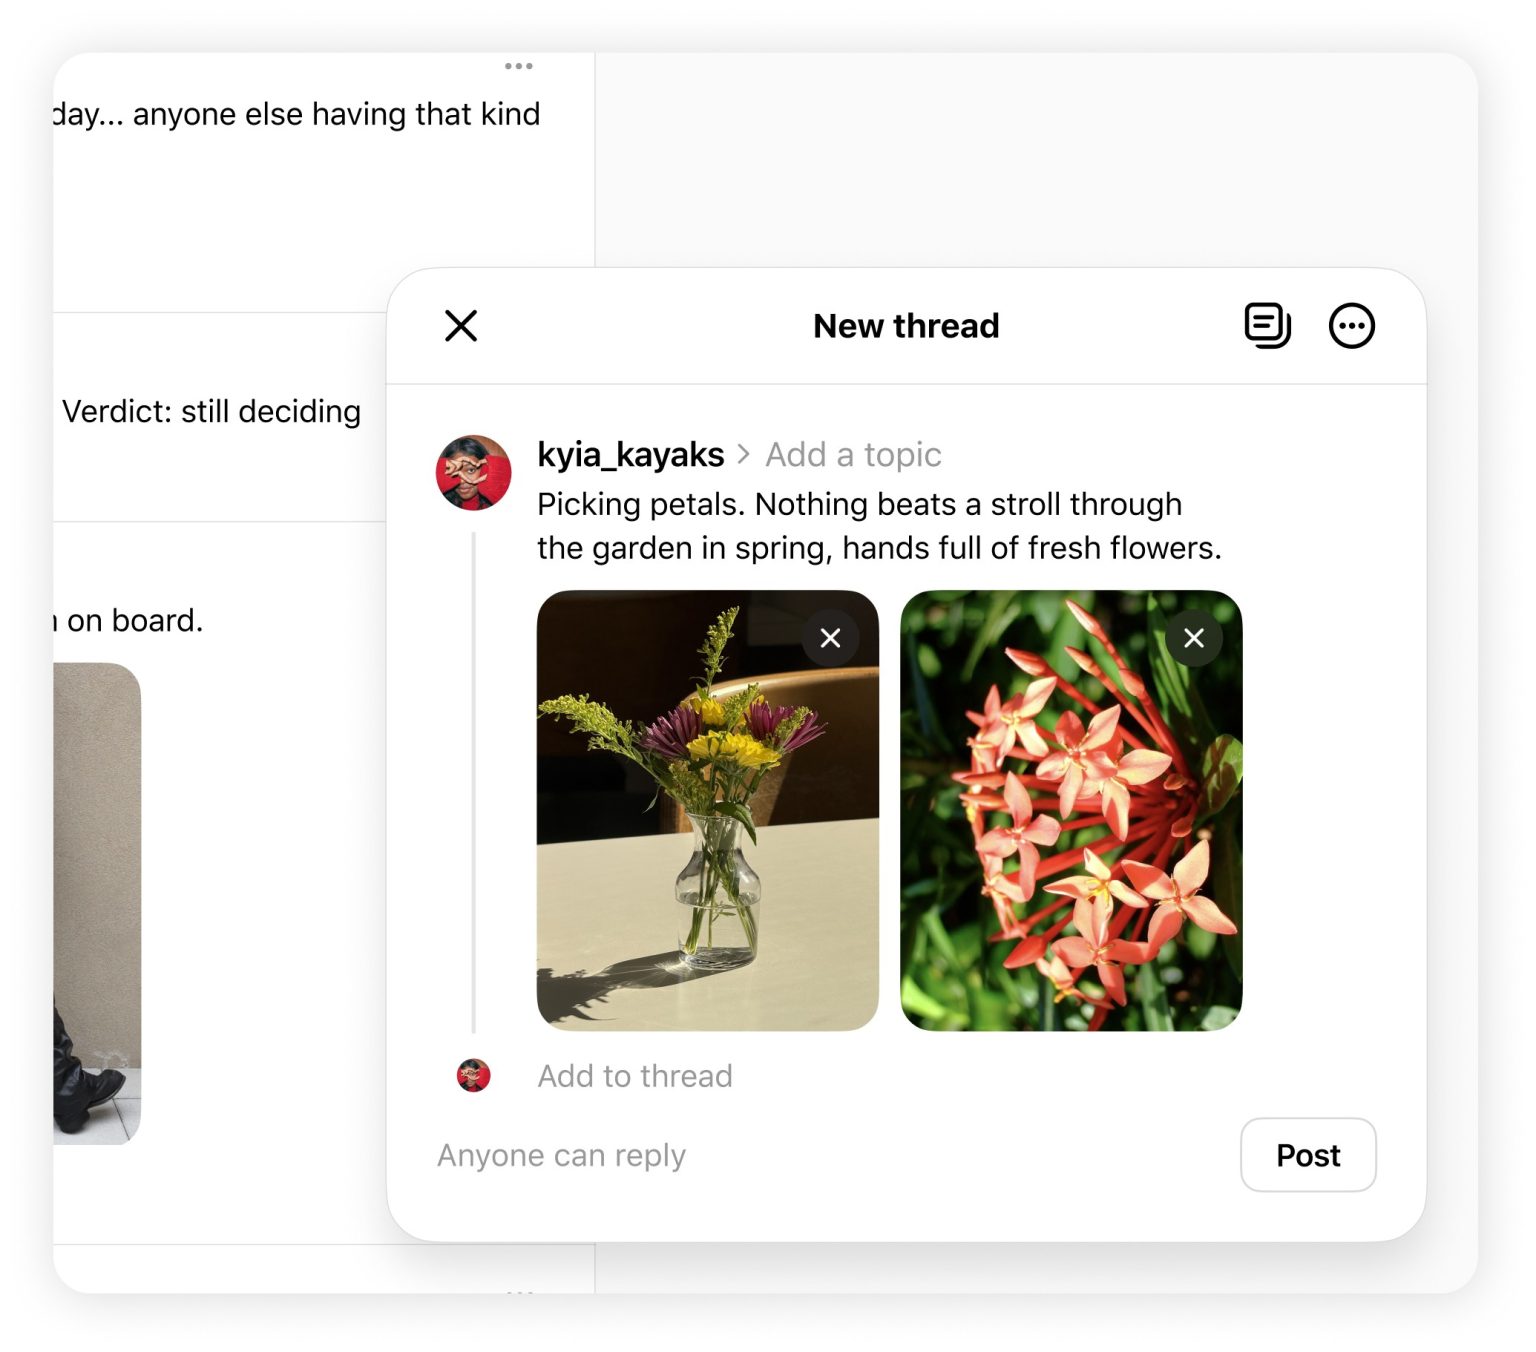
Task: Open the circled more options menu
Action: coord(1351,326)
